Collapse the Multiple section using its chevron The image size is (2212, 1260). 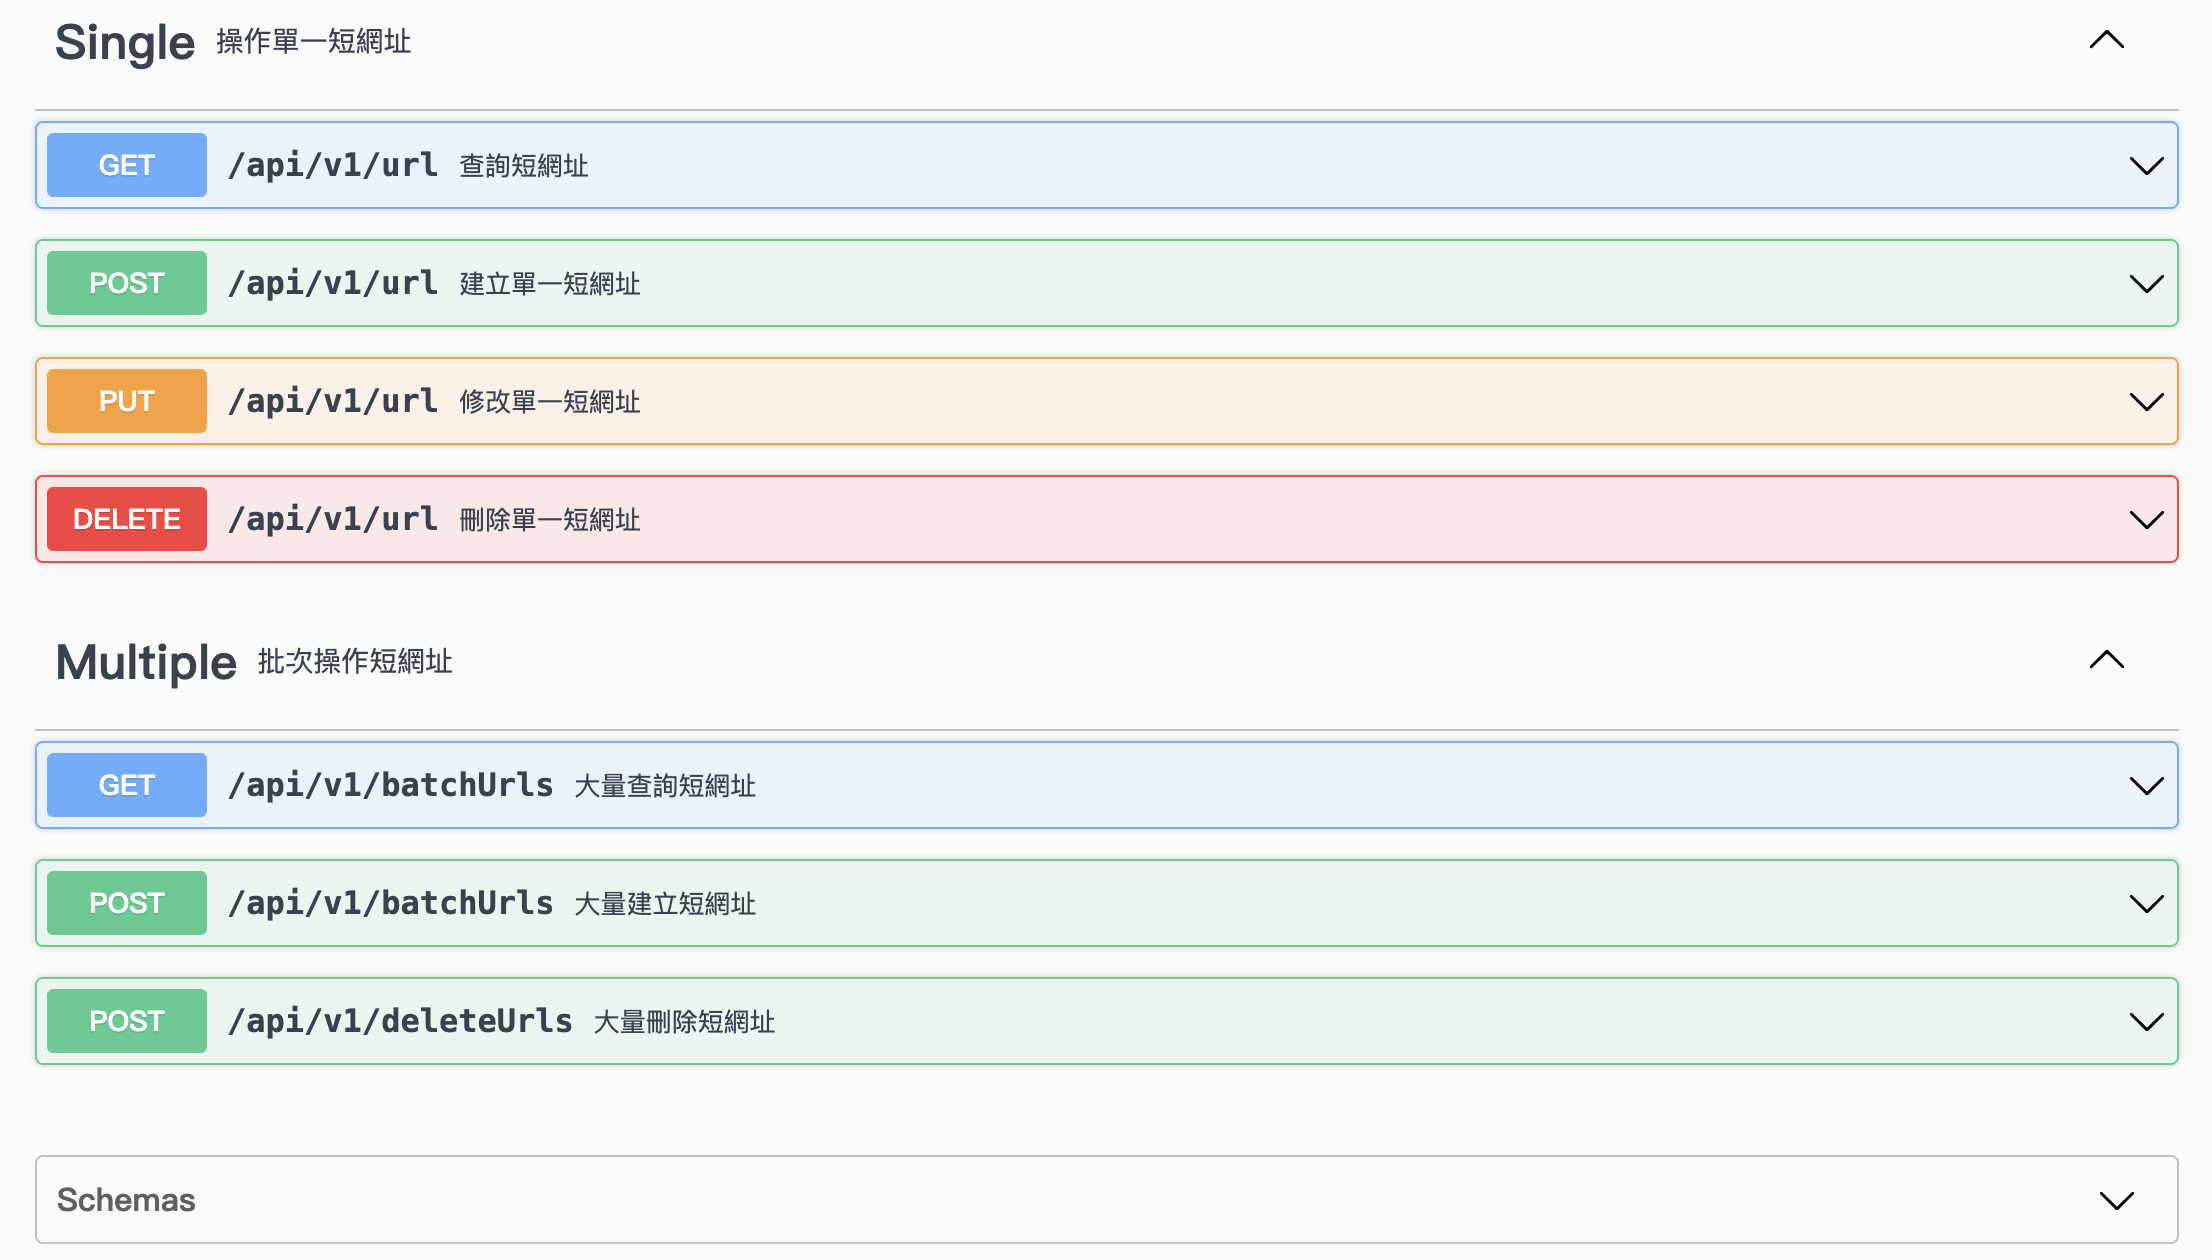(2106, 660)
